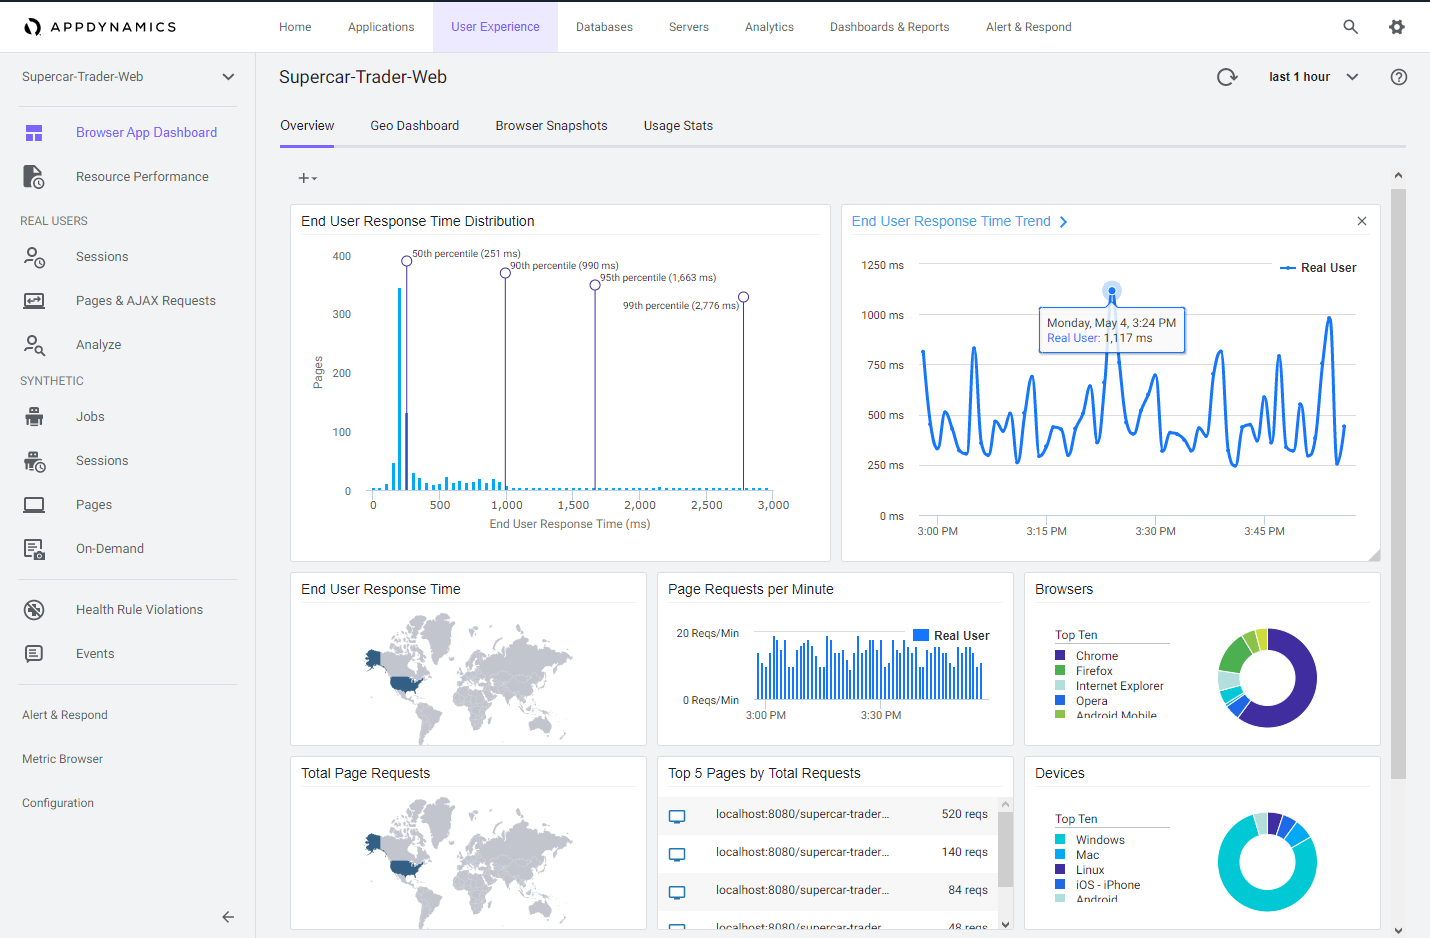Click the Events sidebar icon
The height and width of the screenshot is (938, 1430).
point(34,654)
